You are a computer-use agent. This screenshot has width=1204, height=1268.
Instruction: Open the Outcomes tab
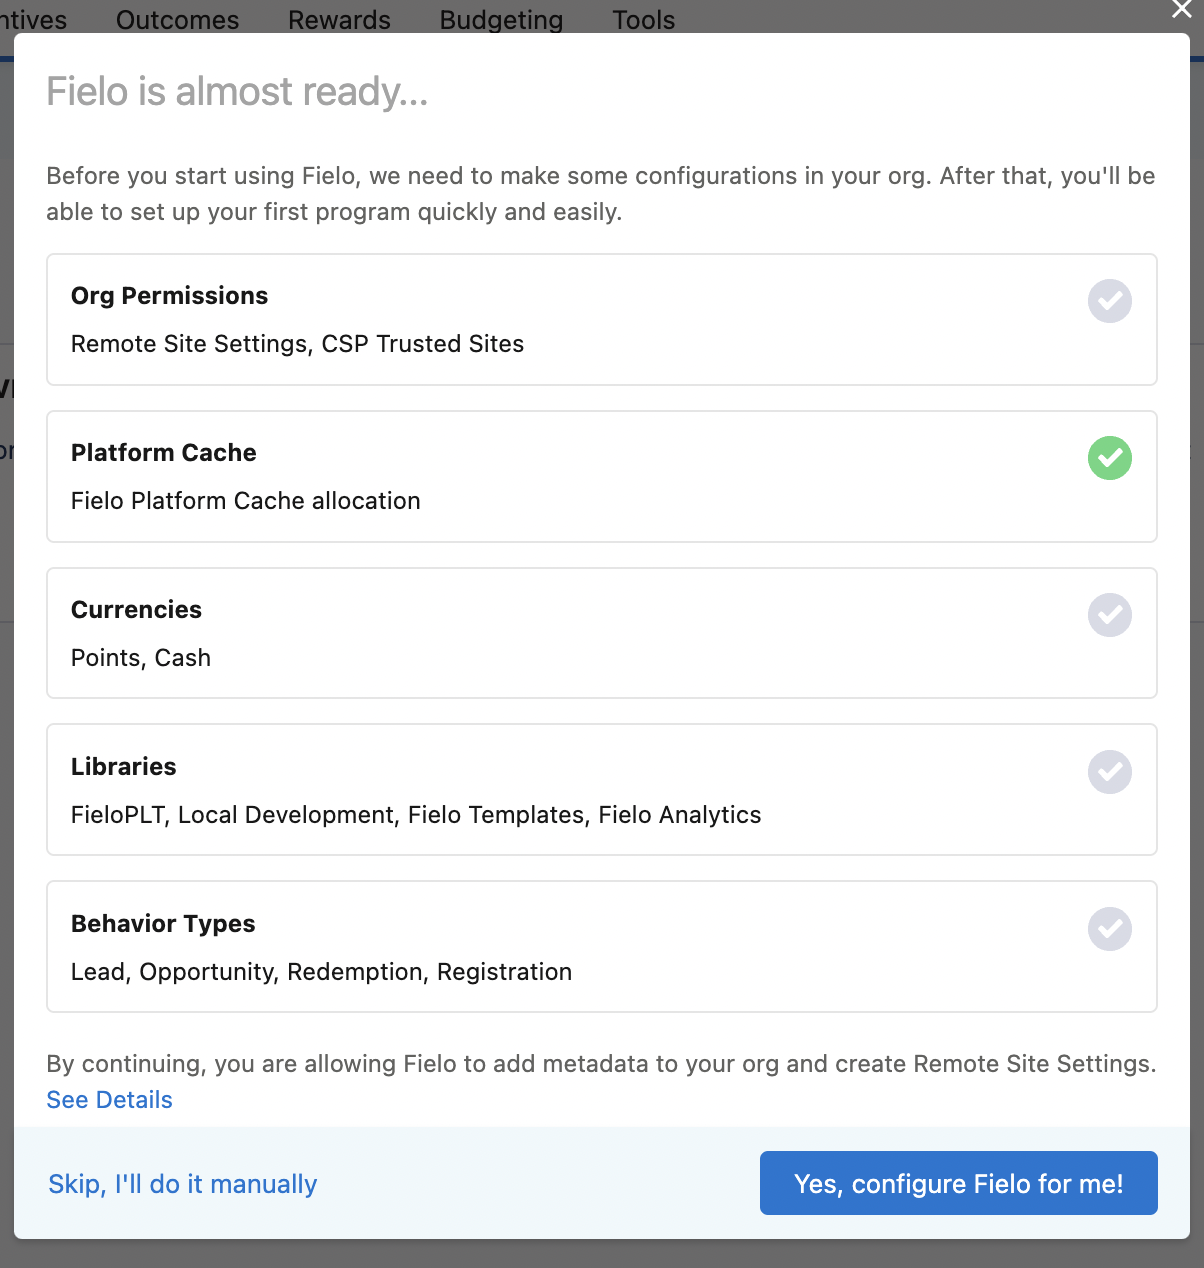pyautogui.click(x=177, y=20)
